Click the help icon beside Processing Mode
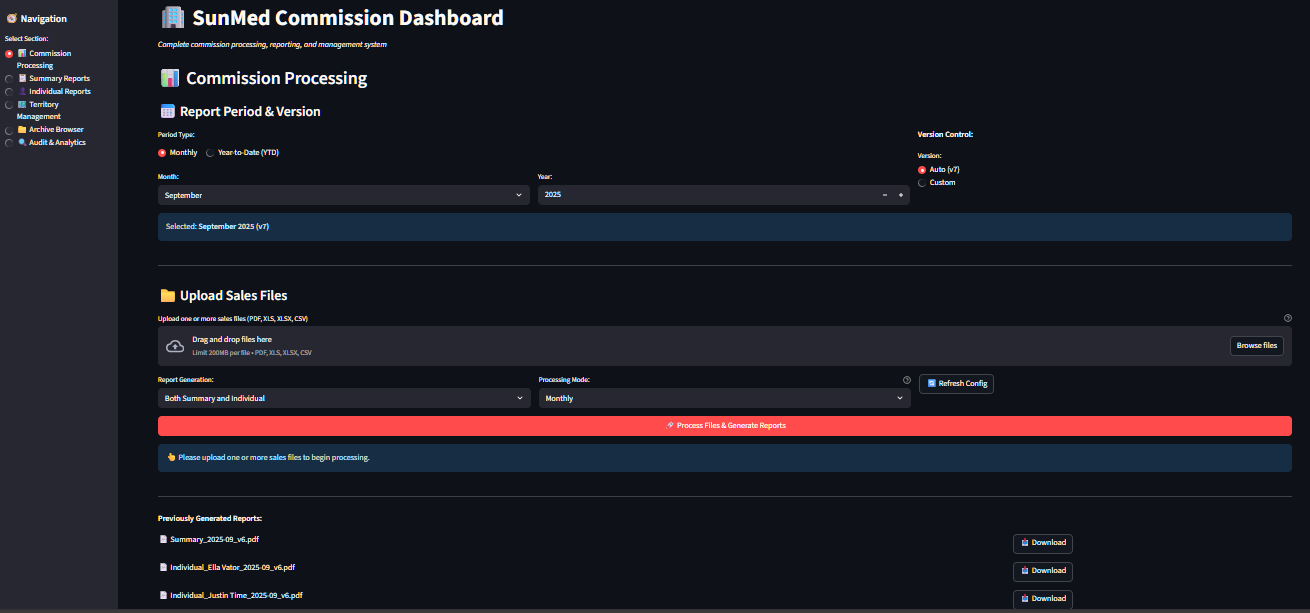The height and width of the screenshot is (613, 1310). (x=907, y=380)
